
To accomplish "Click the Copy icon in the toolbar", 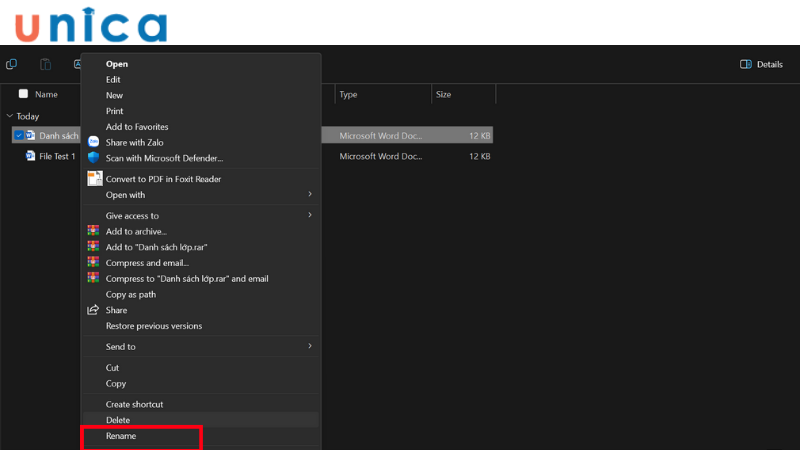I will click(x=12, y=64).
